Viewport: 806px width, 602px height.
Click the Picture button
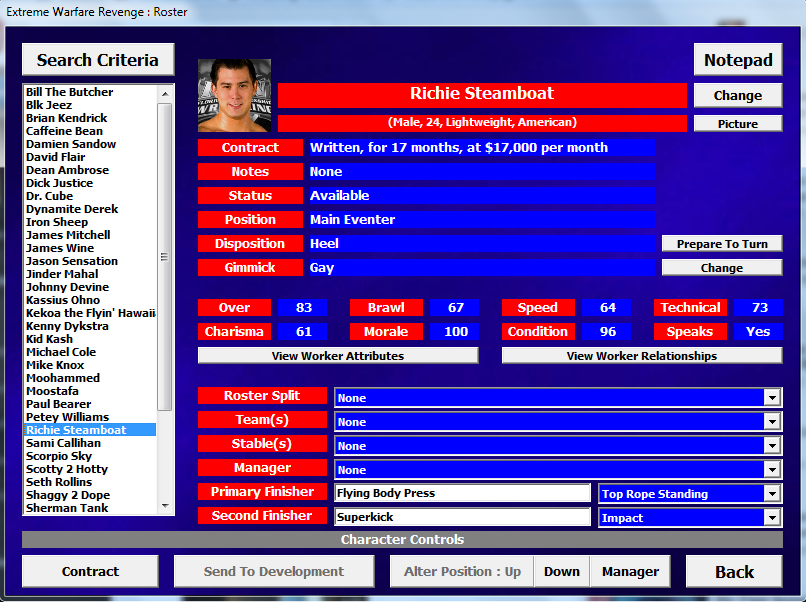click(738, 123)
